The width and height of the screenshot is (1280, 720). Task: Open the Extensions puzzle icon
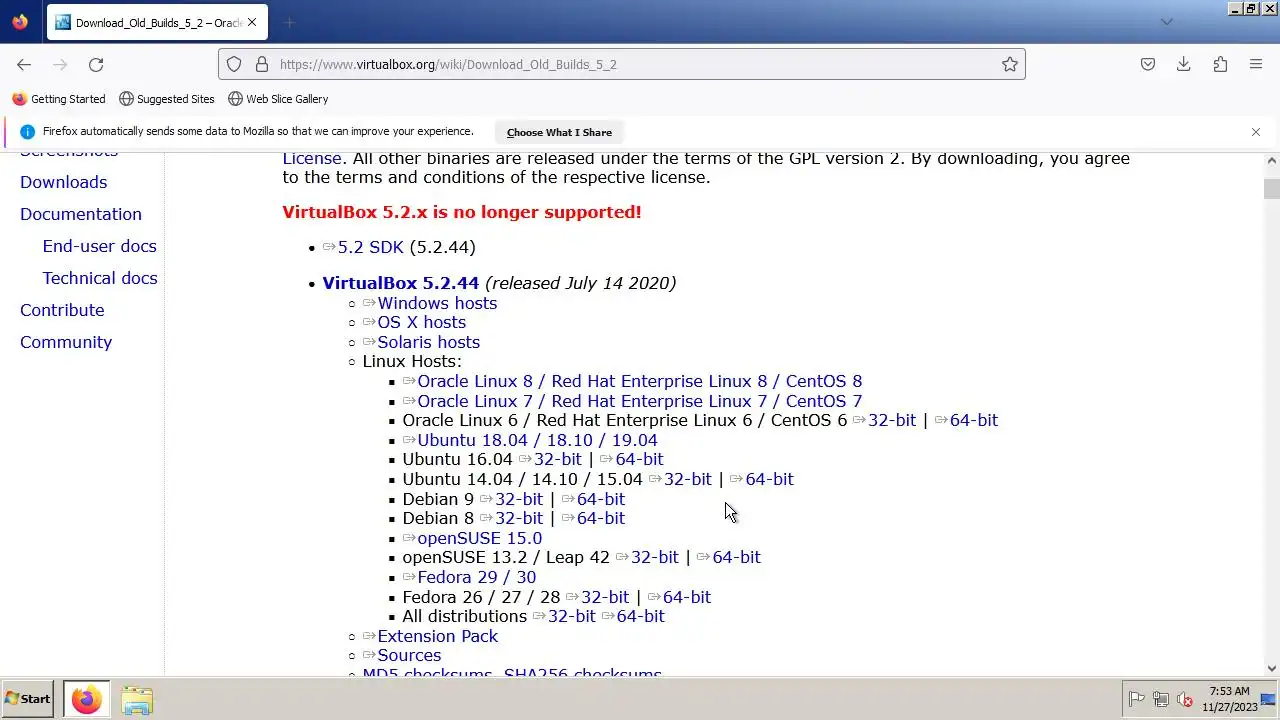tap(1220, 64)
